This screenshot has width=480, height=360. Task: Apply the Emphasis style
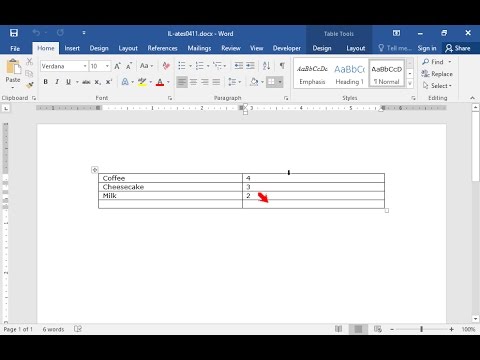(x=312, y=74)
